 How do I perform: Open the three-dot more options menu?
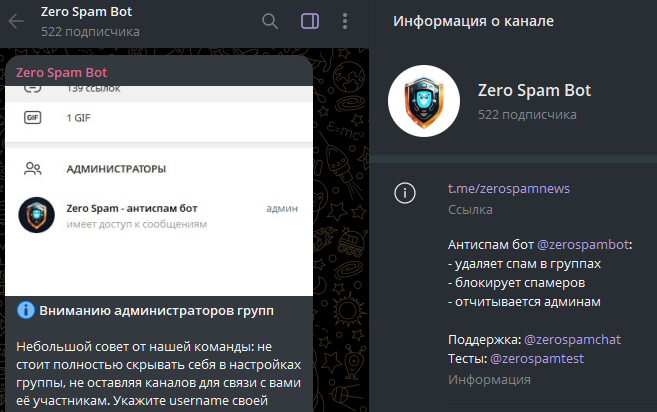tap(344, 21)
